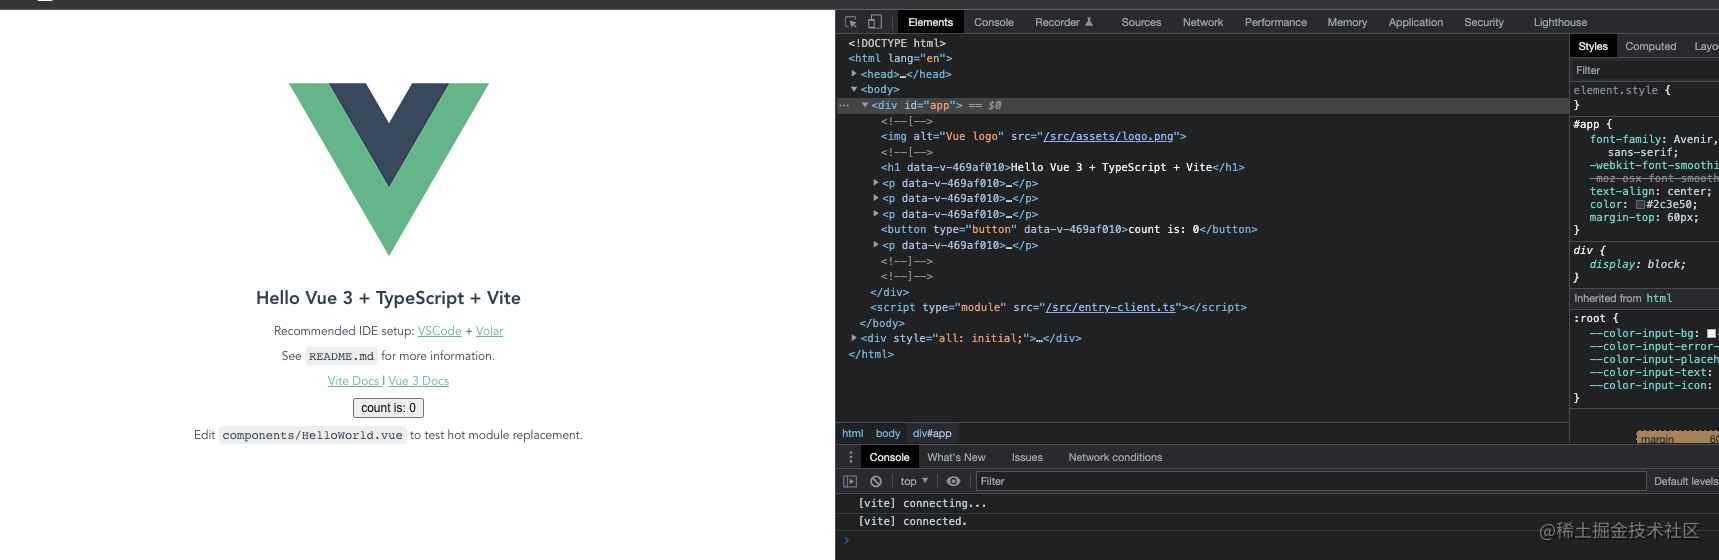Open the Issues drawer tab
The width and height of the screenshot is (1719, 560).
tap(1027, 457)
